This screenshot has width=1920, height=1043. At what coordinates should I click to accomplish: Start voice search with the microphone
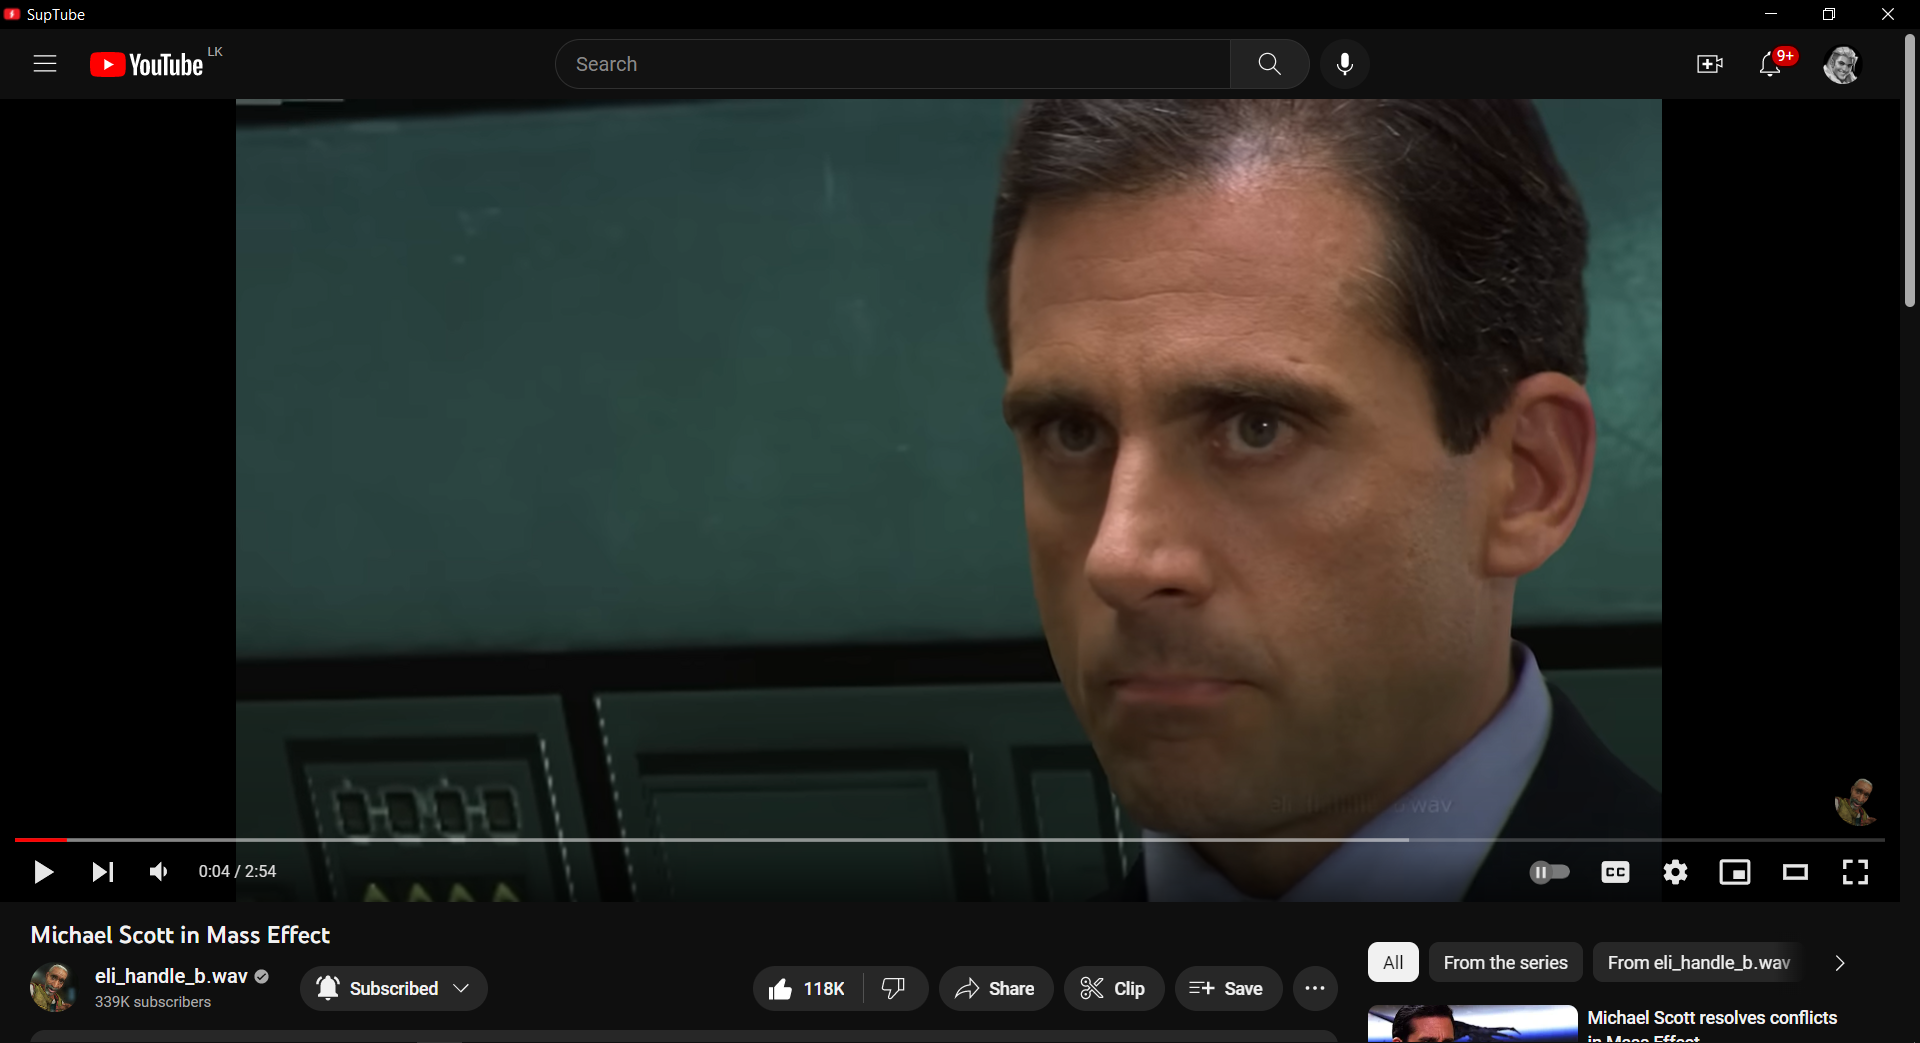1345,64
